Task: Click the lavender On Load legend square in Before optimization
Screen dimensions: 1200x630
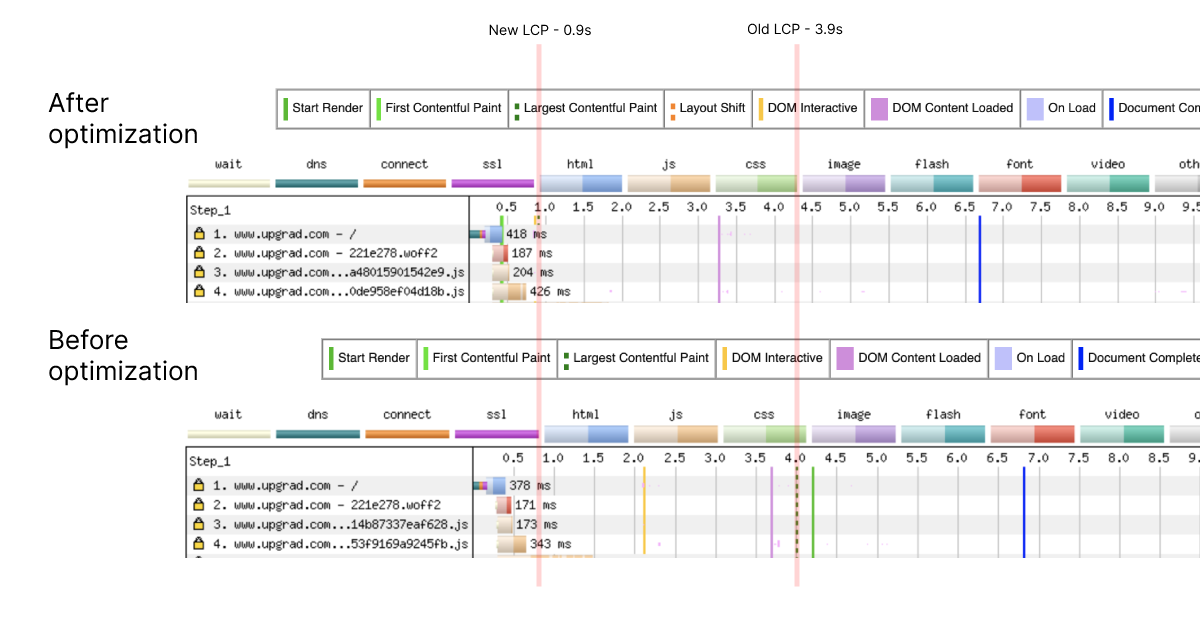Action: [1002, 358]
